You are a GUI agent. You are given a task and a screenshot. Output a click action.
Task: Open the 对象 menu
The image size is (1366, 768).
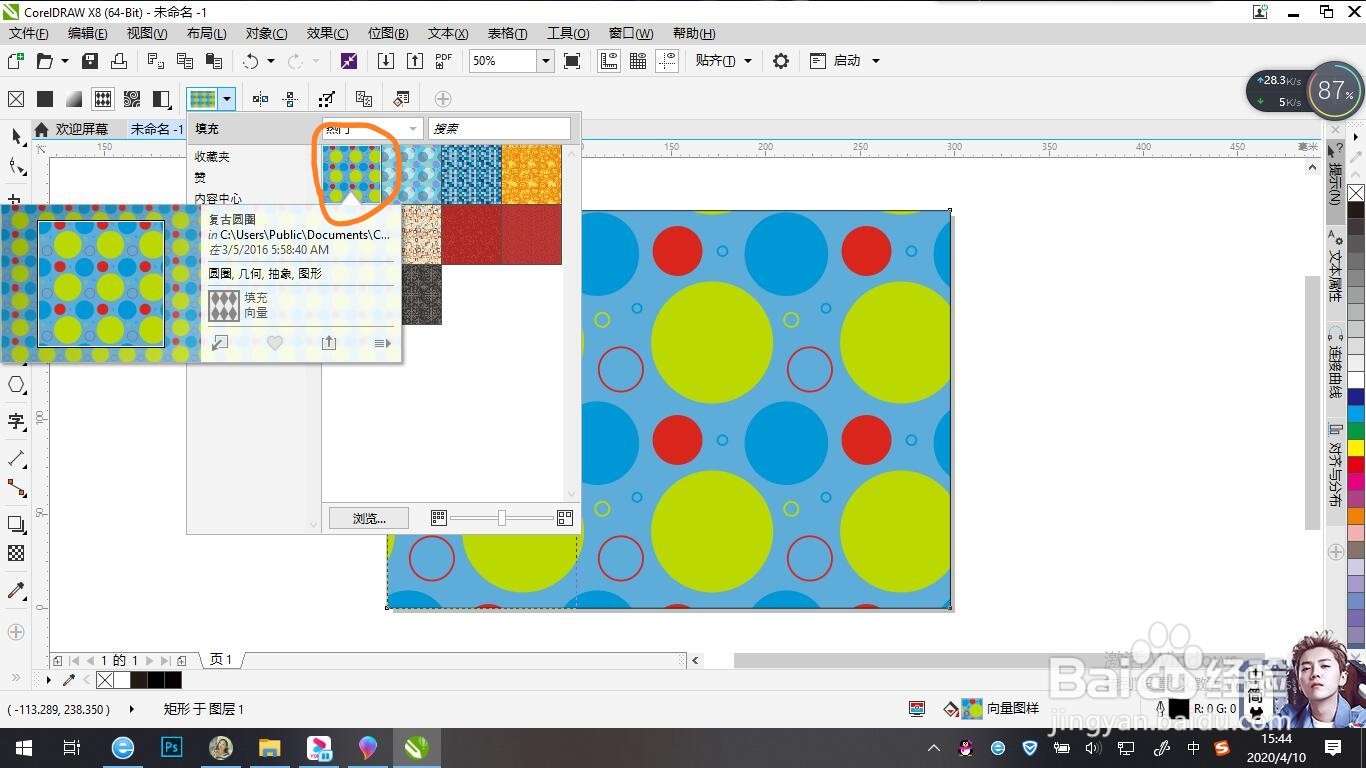pyautogui.click(x=266, y=34)
